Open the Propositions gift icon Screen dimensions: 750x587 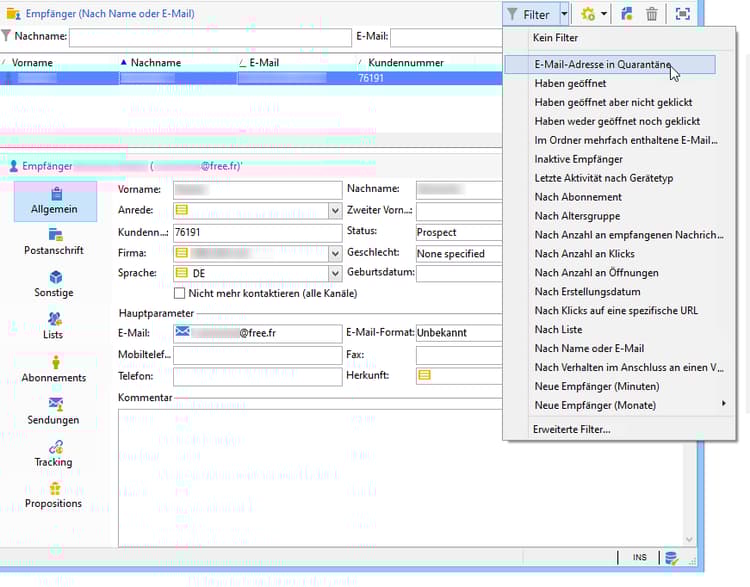(x=55, y=489)
